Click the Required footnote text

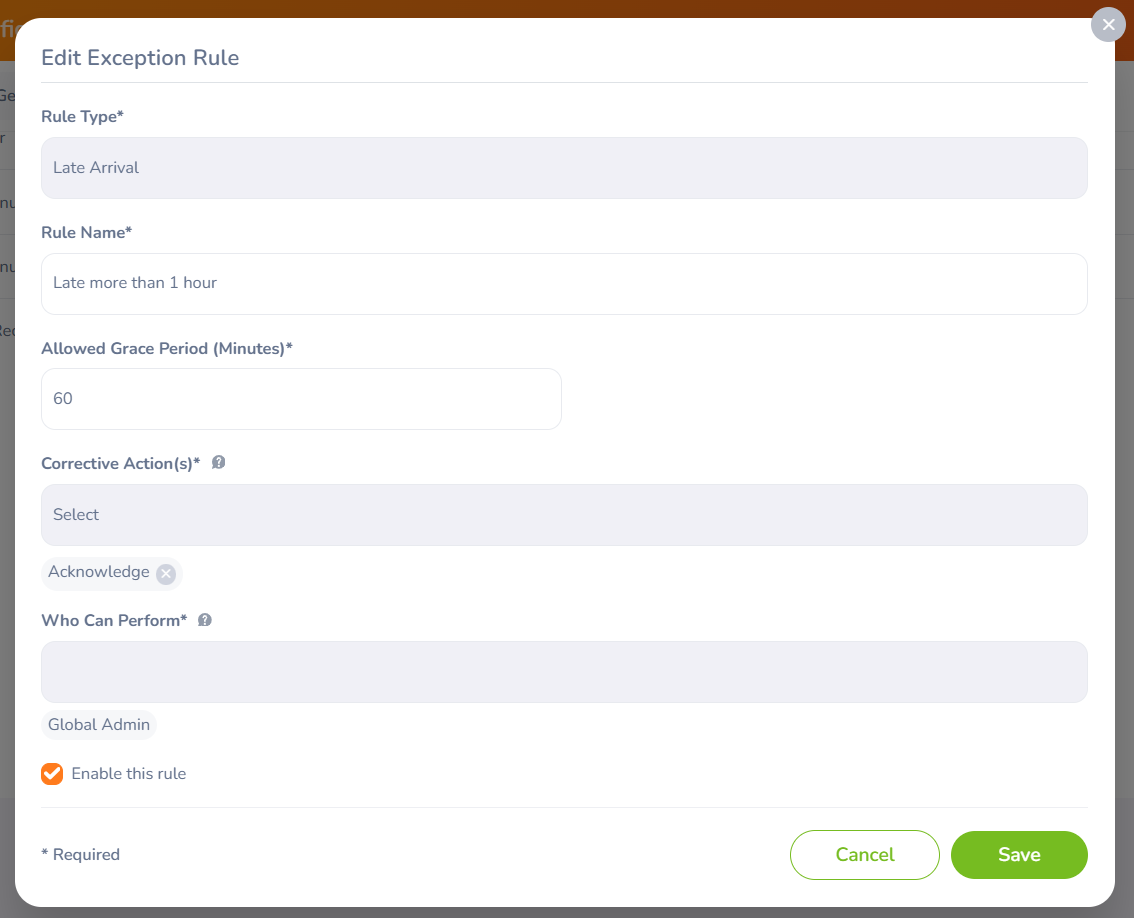click(81, 855)
